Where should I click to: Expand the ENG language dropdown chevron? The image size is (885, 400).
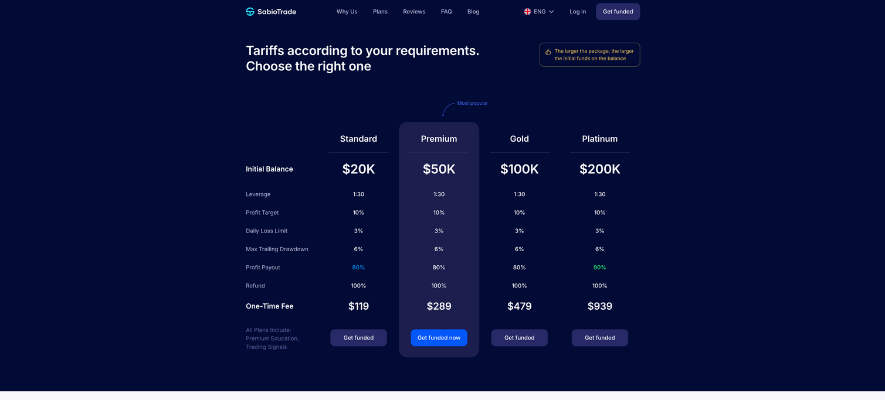551,11
